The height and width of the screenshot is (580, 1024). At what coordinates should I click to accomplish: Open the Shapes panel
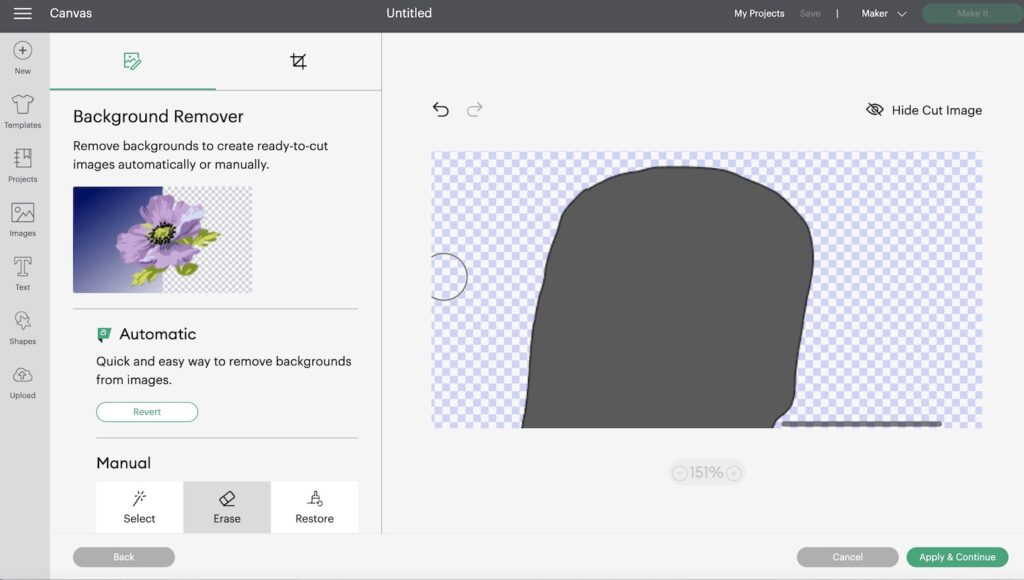coord(22,327)
